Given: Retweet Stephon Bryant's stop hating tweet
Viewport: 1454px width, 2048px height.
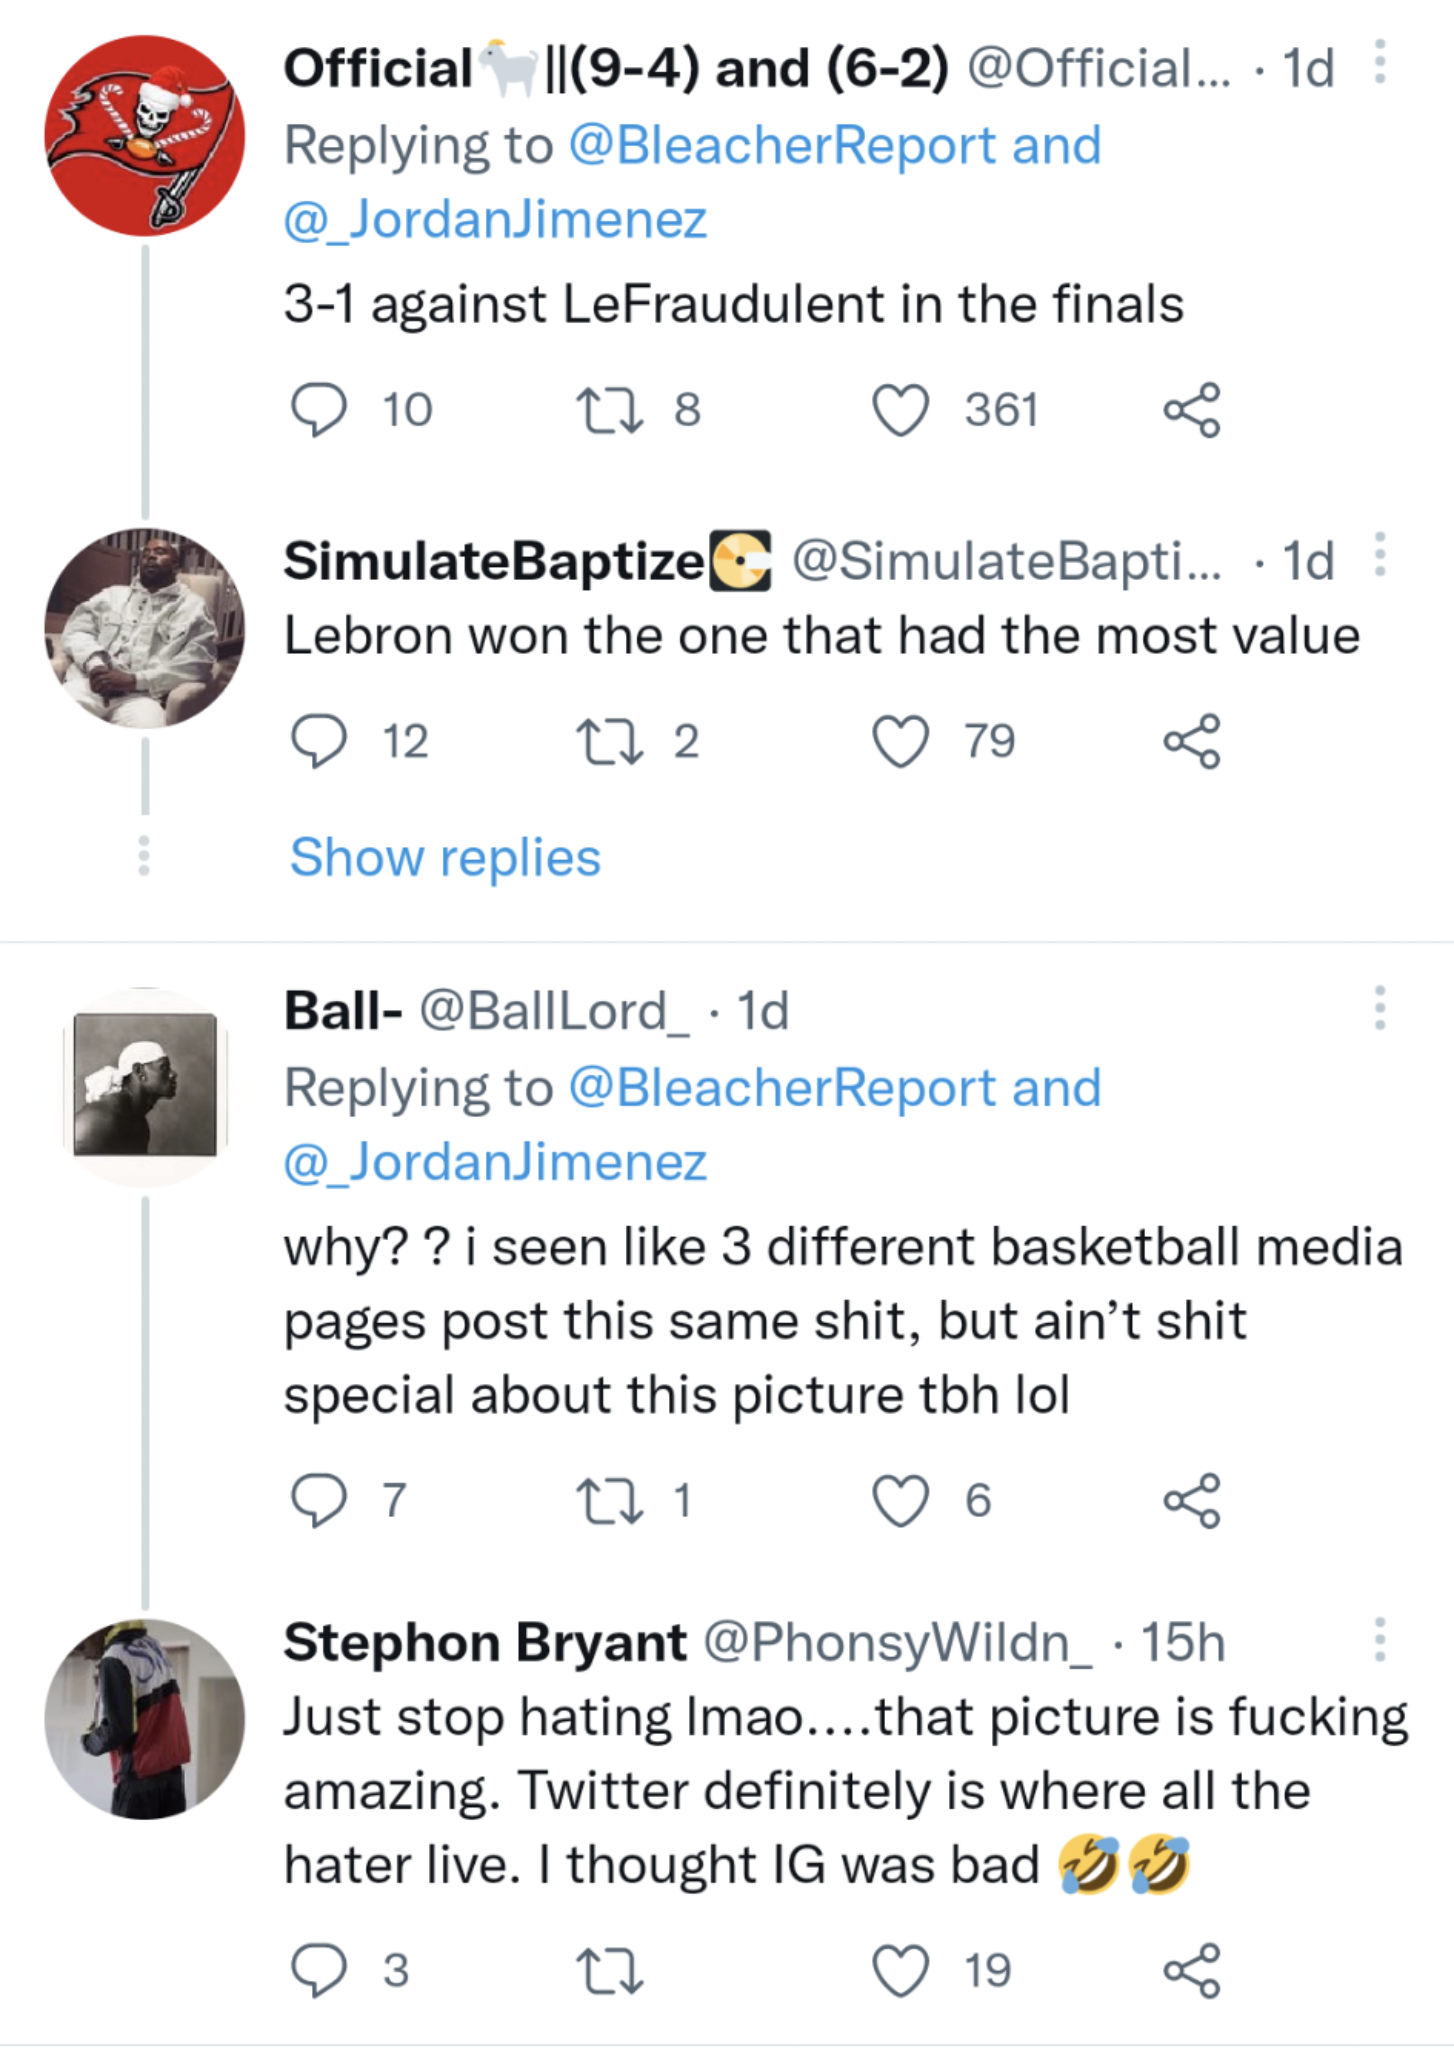Looking at the screenshot, I should pos(610,1970).
